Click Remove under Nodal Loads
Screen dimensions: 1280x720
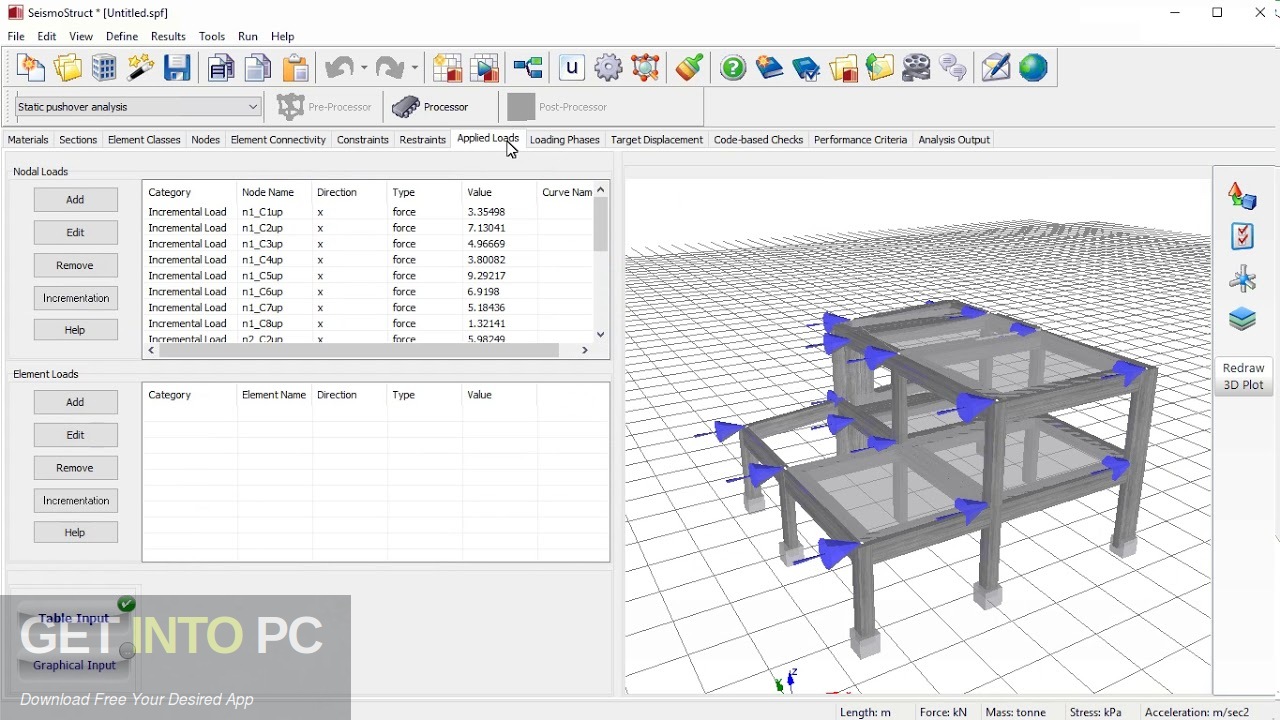point(75,265)
